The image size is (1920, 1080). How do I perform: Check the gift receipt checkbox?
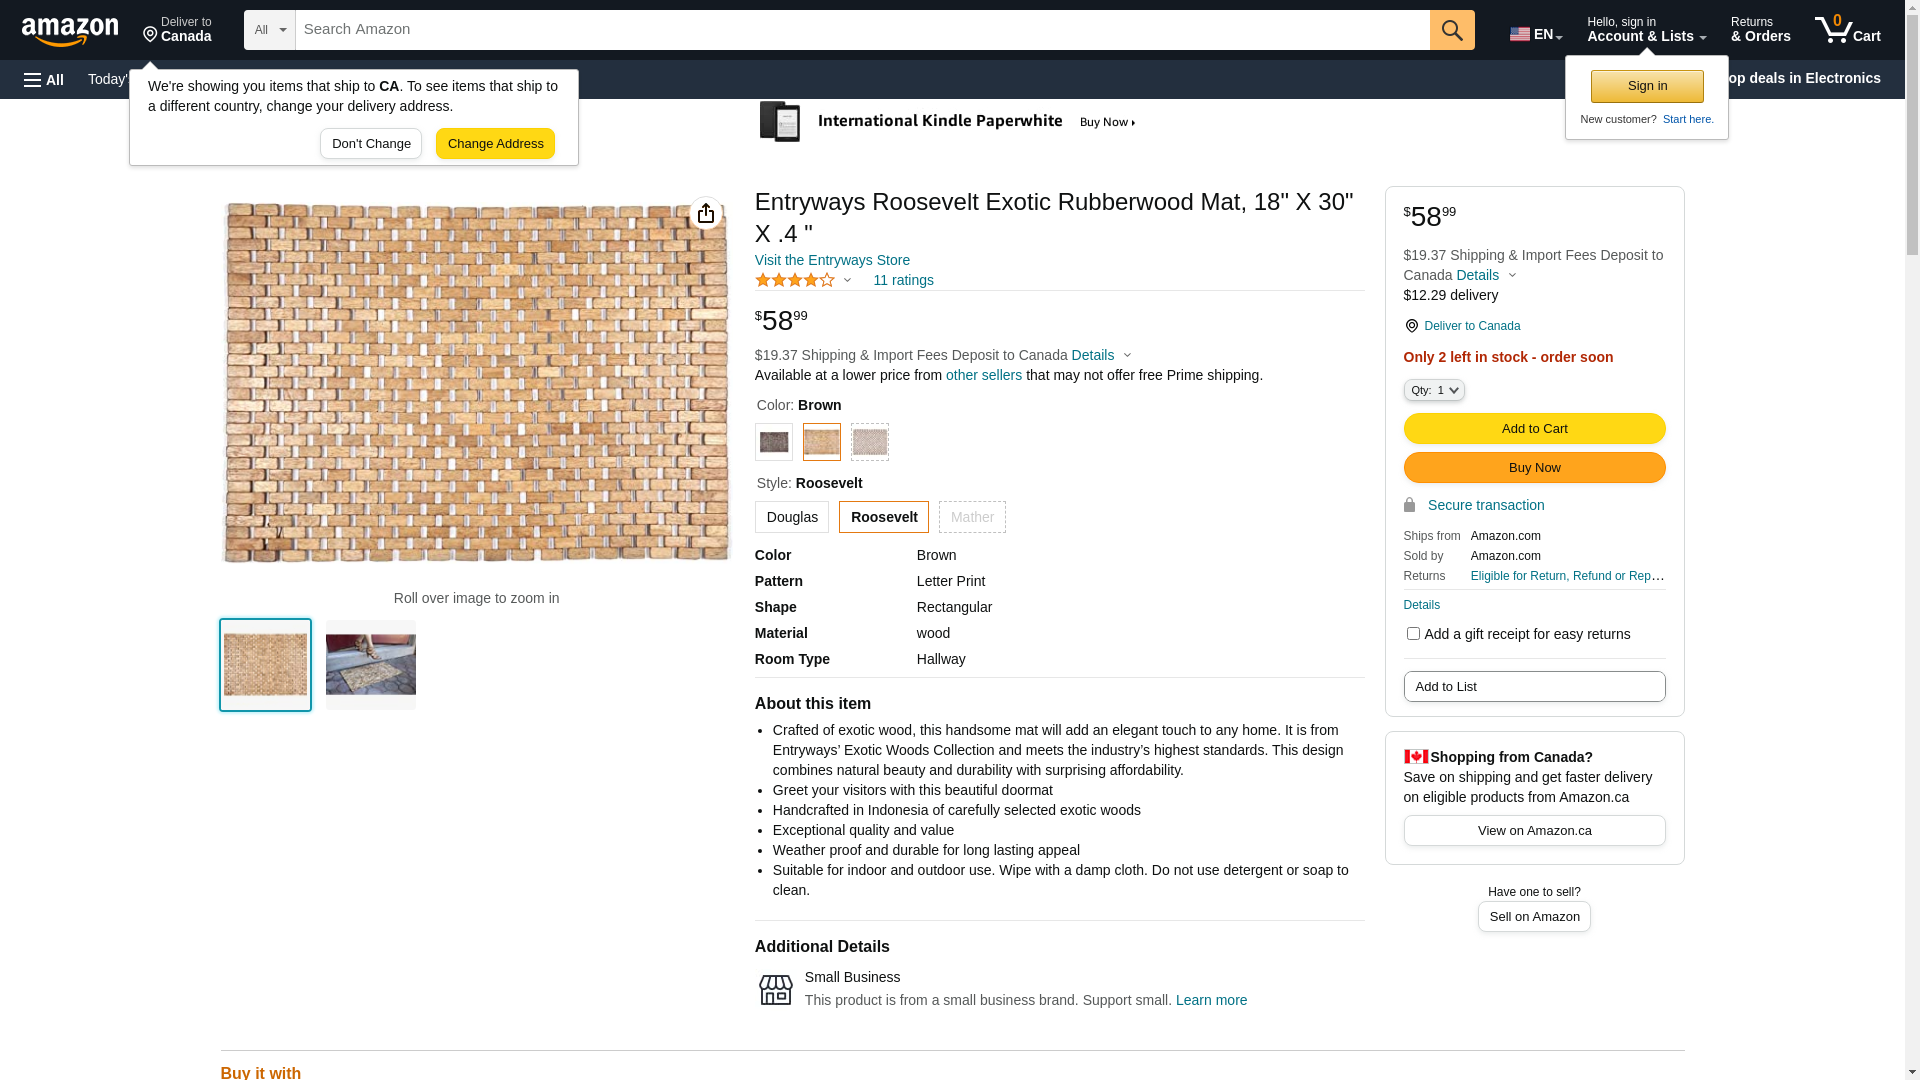1413,633
